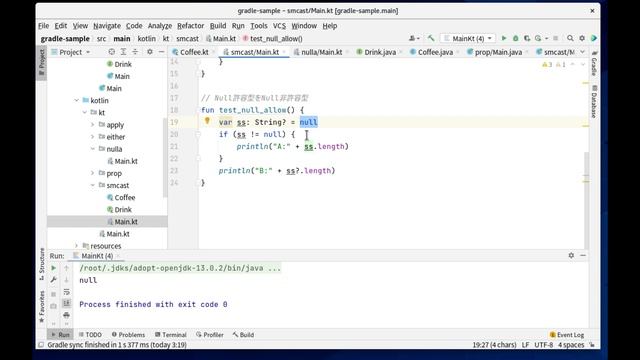
Task: Expand all in Project panel
Action: [123, 52]
